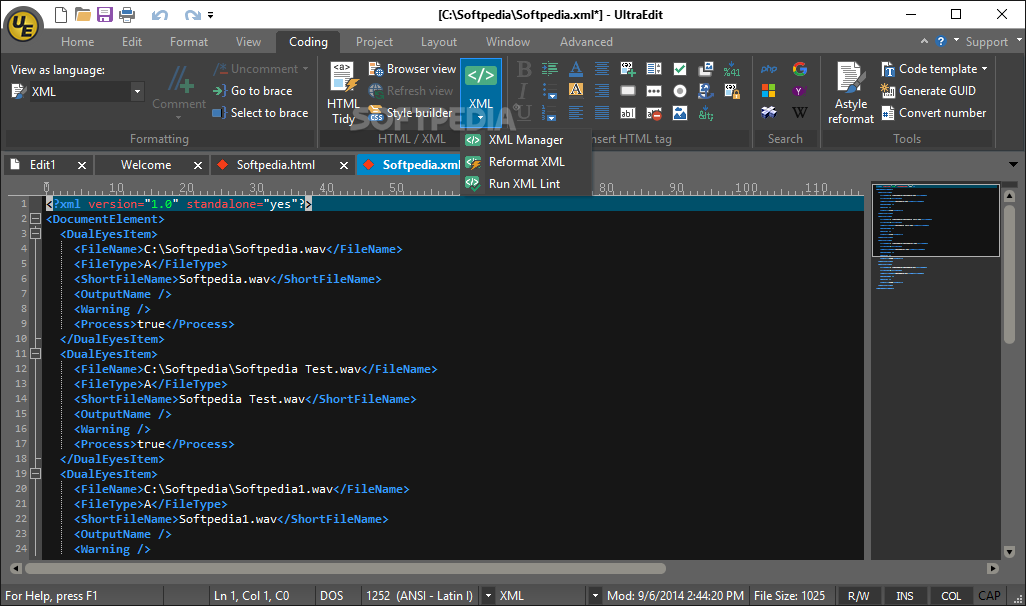Choose Run XML Lint menu entry

pyautogui.click(x=525, y=184)
